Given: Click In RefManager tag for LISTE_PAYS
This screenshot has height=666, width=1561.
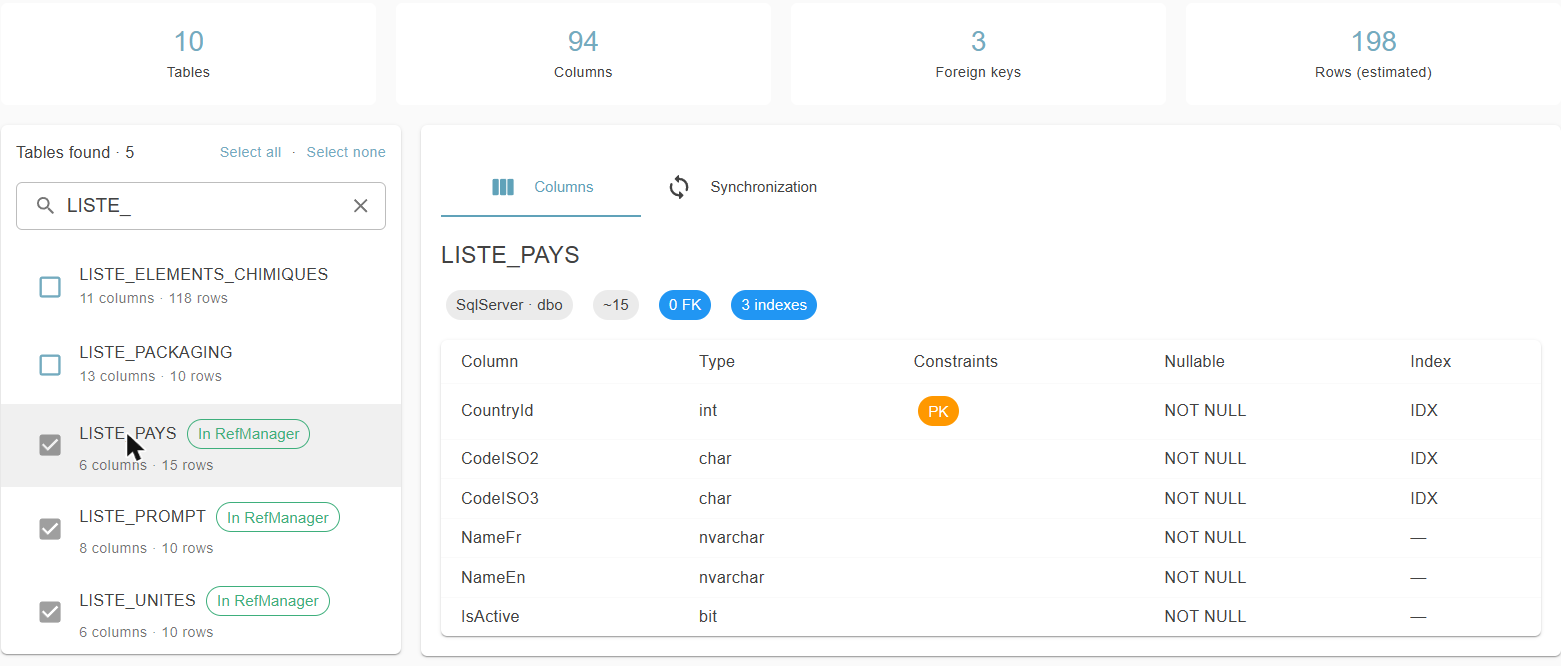Looking at the screenshot, I should [x=249, y=434].
